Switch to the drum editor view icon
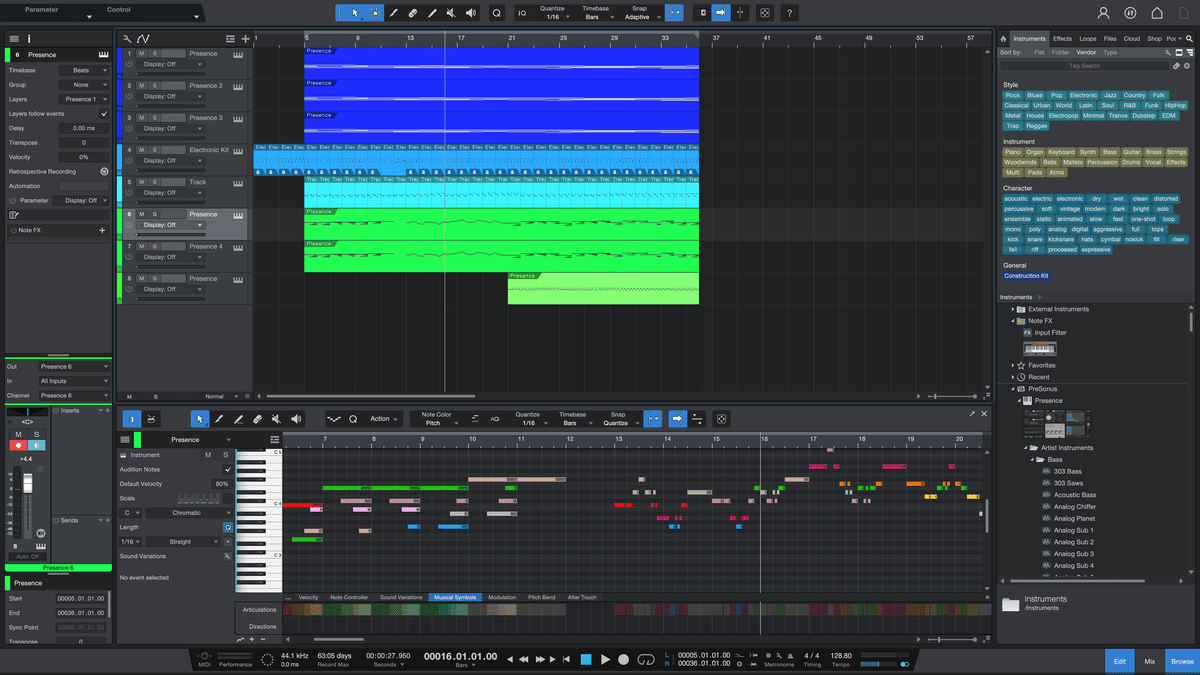This screenshot has width=1200, height=675. 151,419
